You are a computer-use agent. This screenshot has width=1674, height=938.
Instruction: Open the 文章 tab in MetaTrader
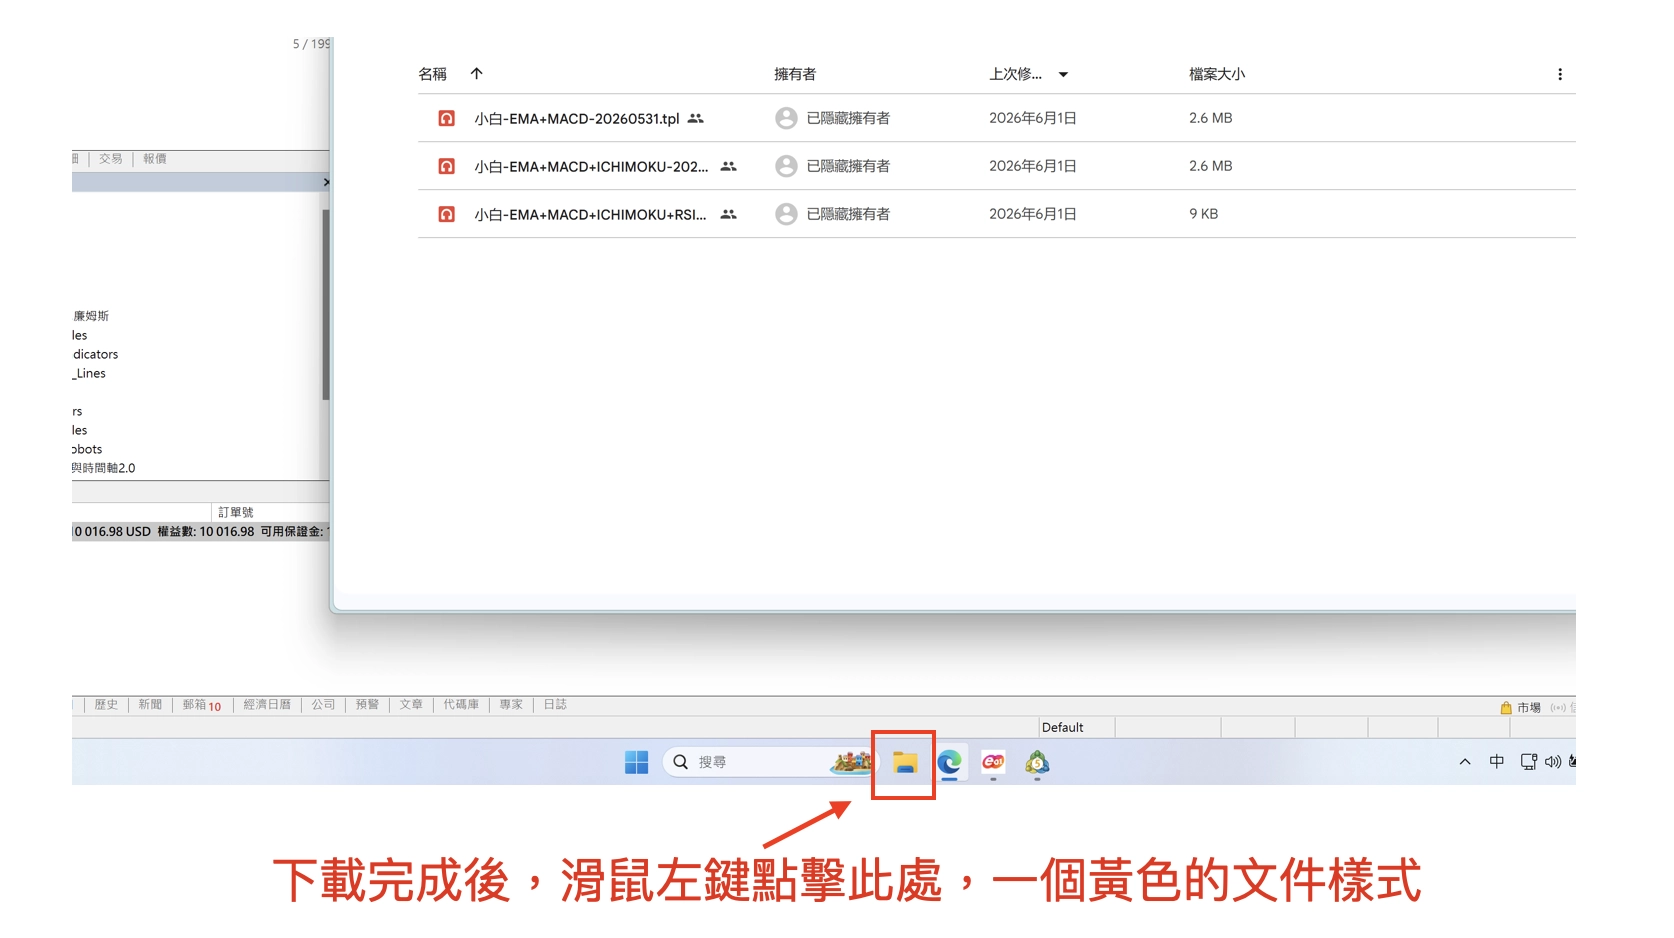(411, 705)
